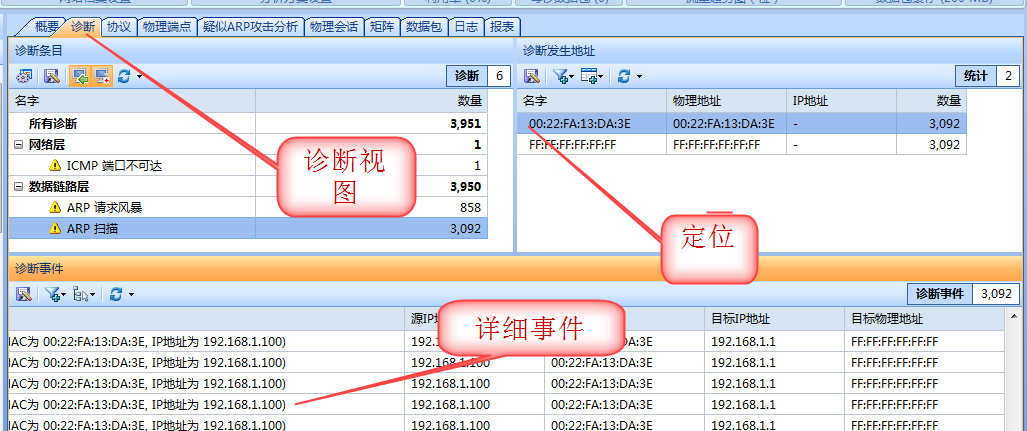Switch to the 报表 tab

[502, 27]
